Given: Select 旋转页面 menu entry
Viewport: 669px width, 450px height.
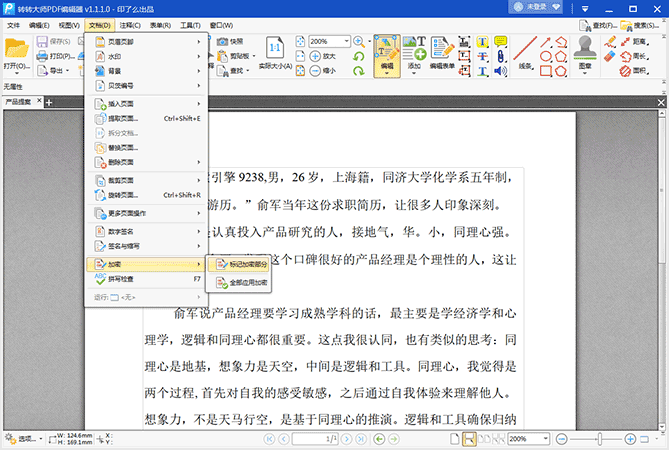Looking at the screenshot, I should coord(146,195).
